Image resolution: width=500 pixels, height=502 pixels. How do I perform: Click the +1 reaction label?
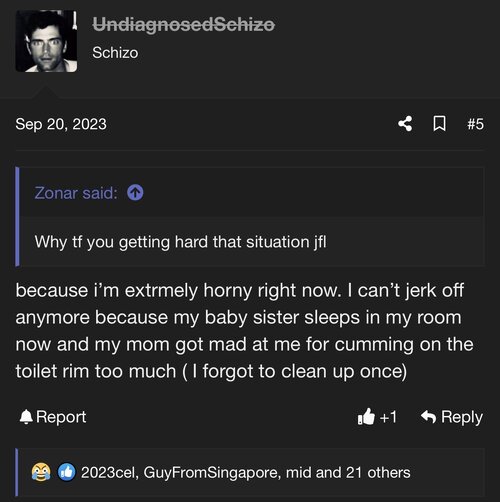pyautogui.click(x=388, y=417)
